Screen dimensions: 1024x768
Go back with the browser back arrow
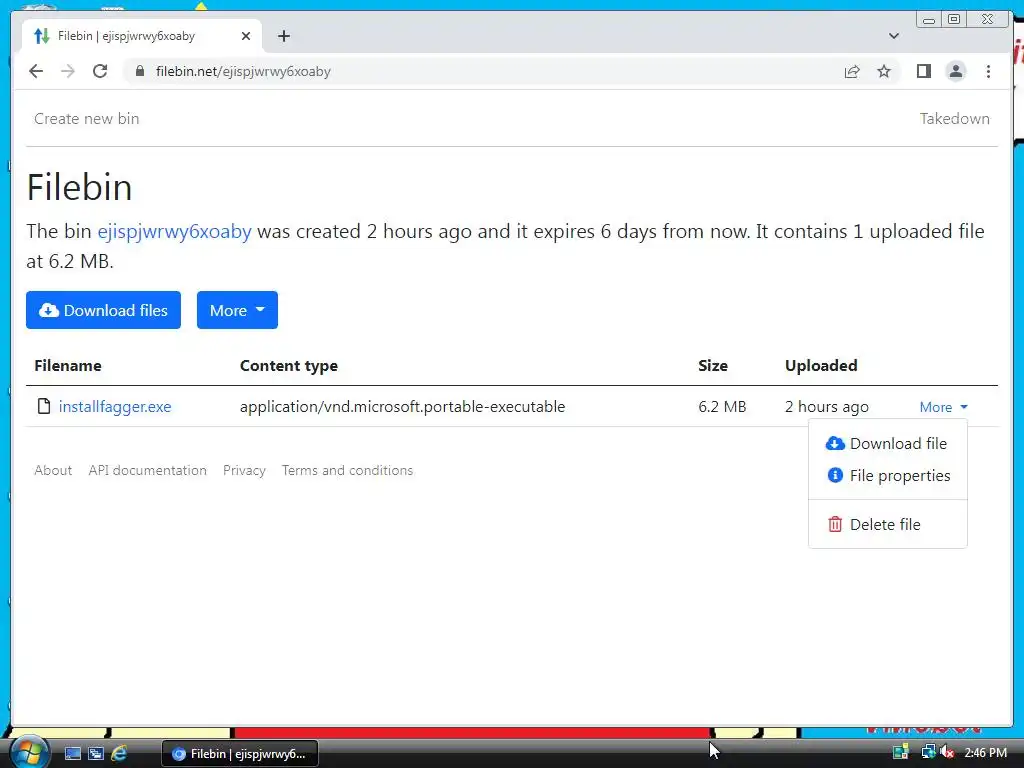pos(36,71)
